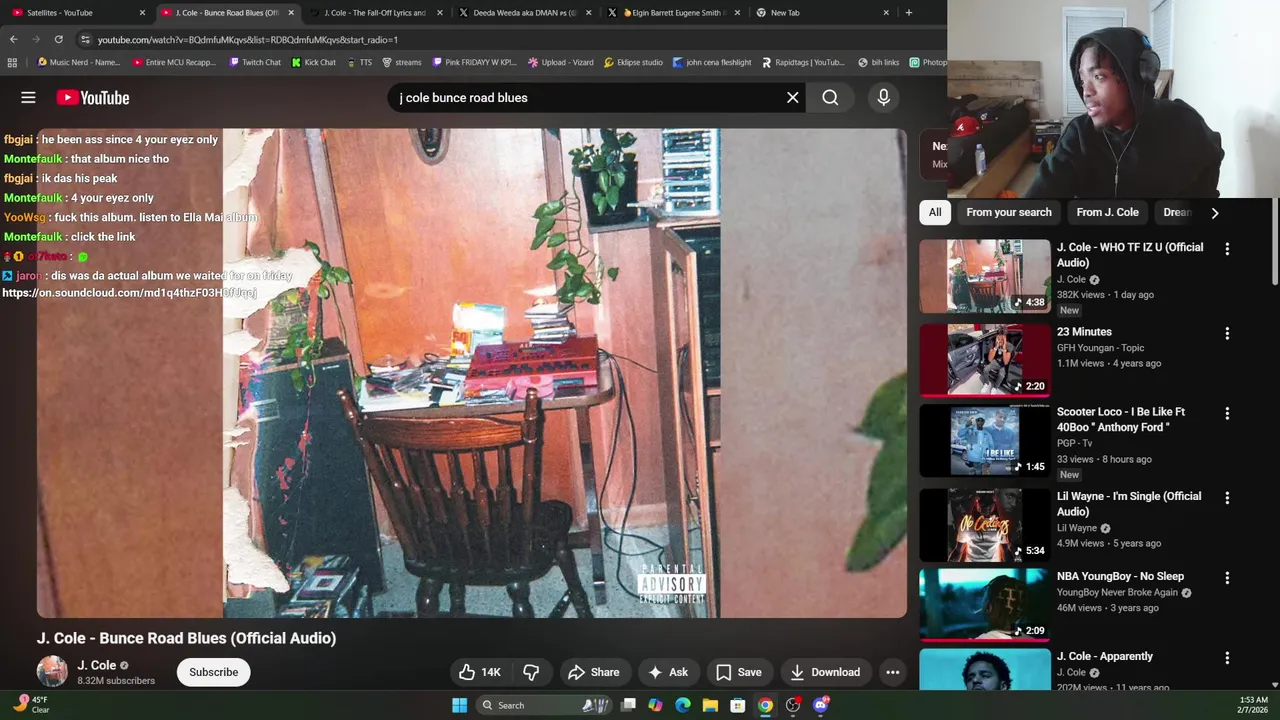
Task: Open options menu for Lil Wayne I'm Single
Action: tap(1227, 497)
